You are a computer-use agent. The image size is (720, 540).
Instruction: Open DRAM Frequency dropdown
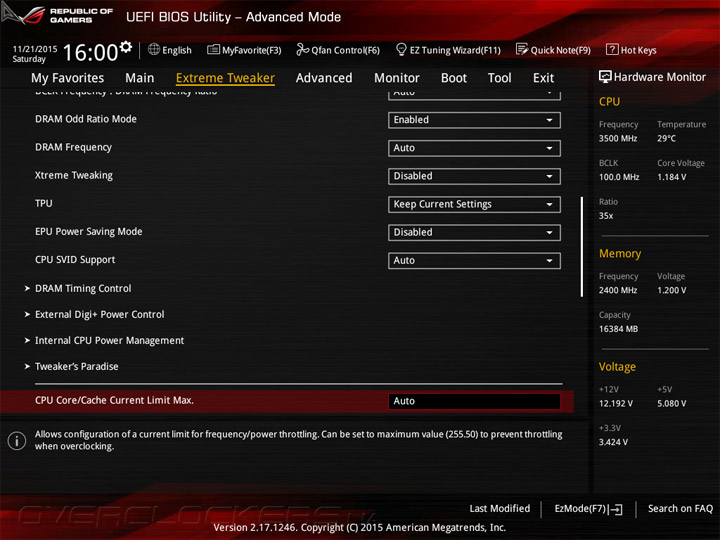pos(474,148)
